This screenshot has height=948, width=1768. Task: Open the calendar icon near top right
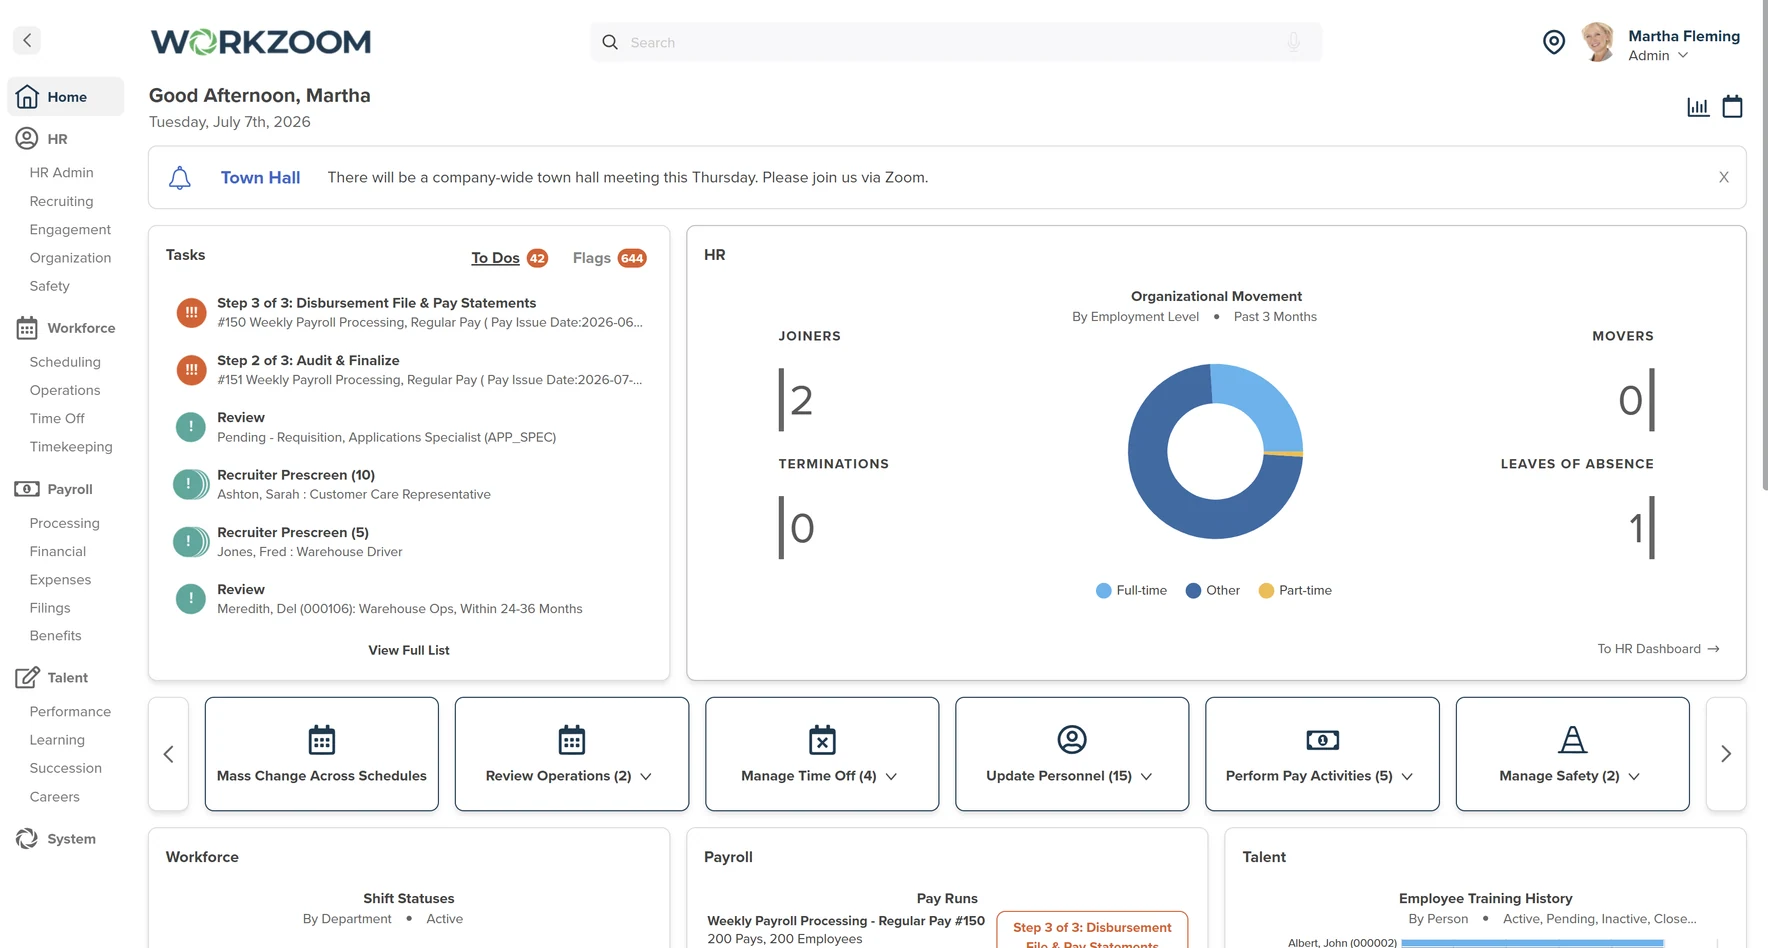tap(1732, 106)
